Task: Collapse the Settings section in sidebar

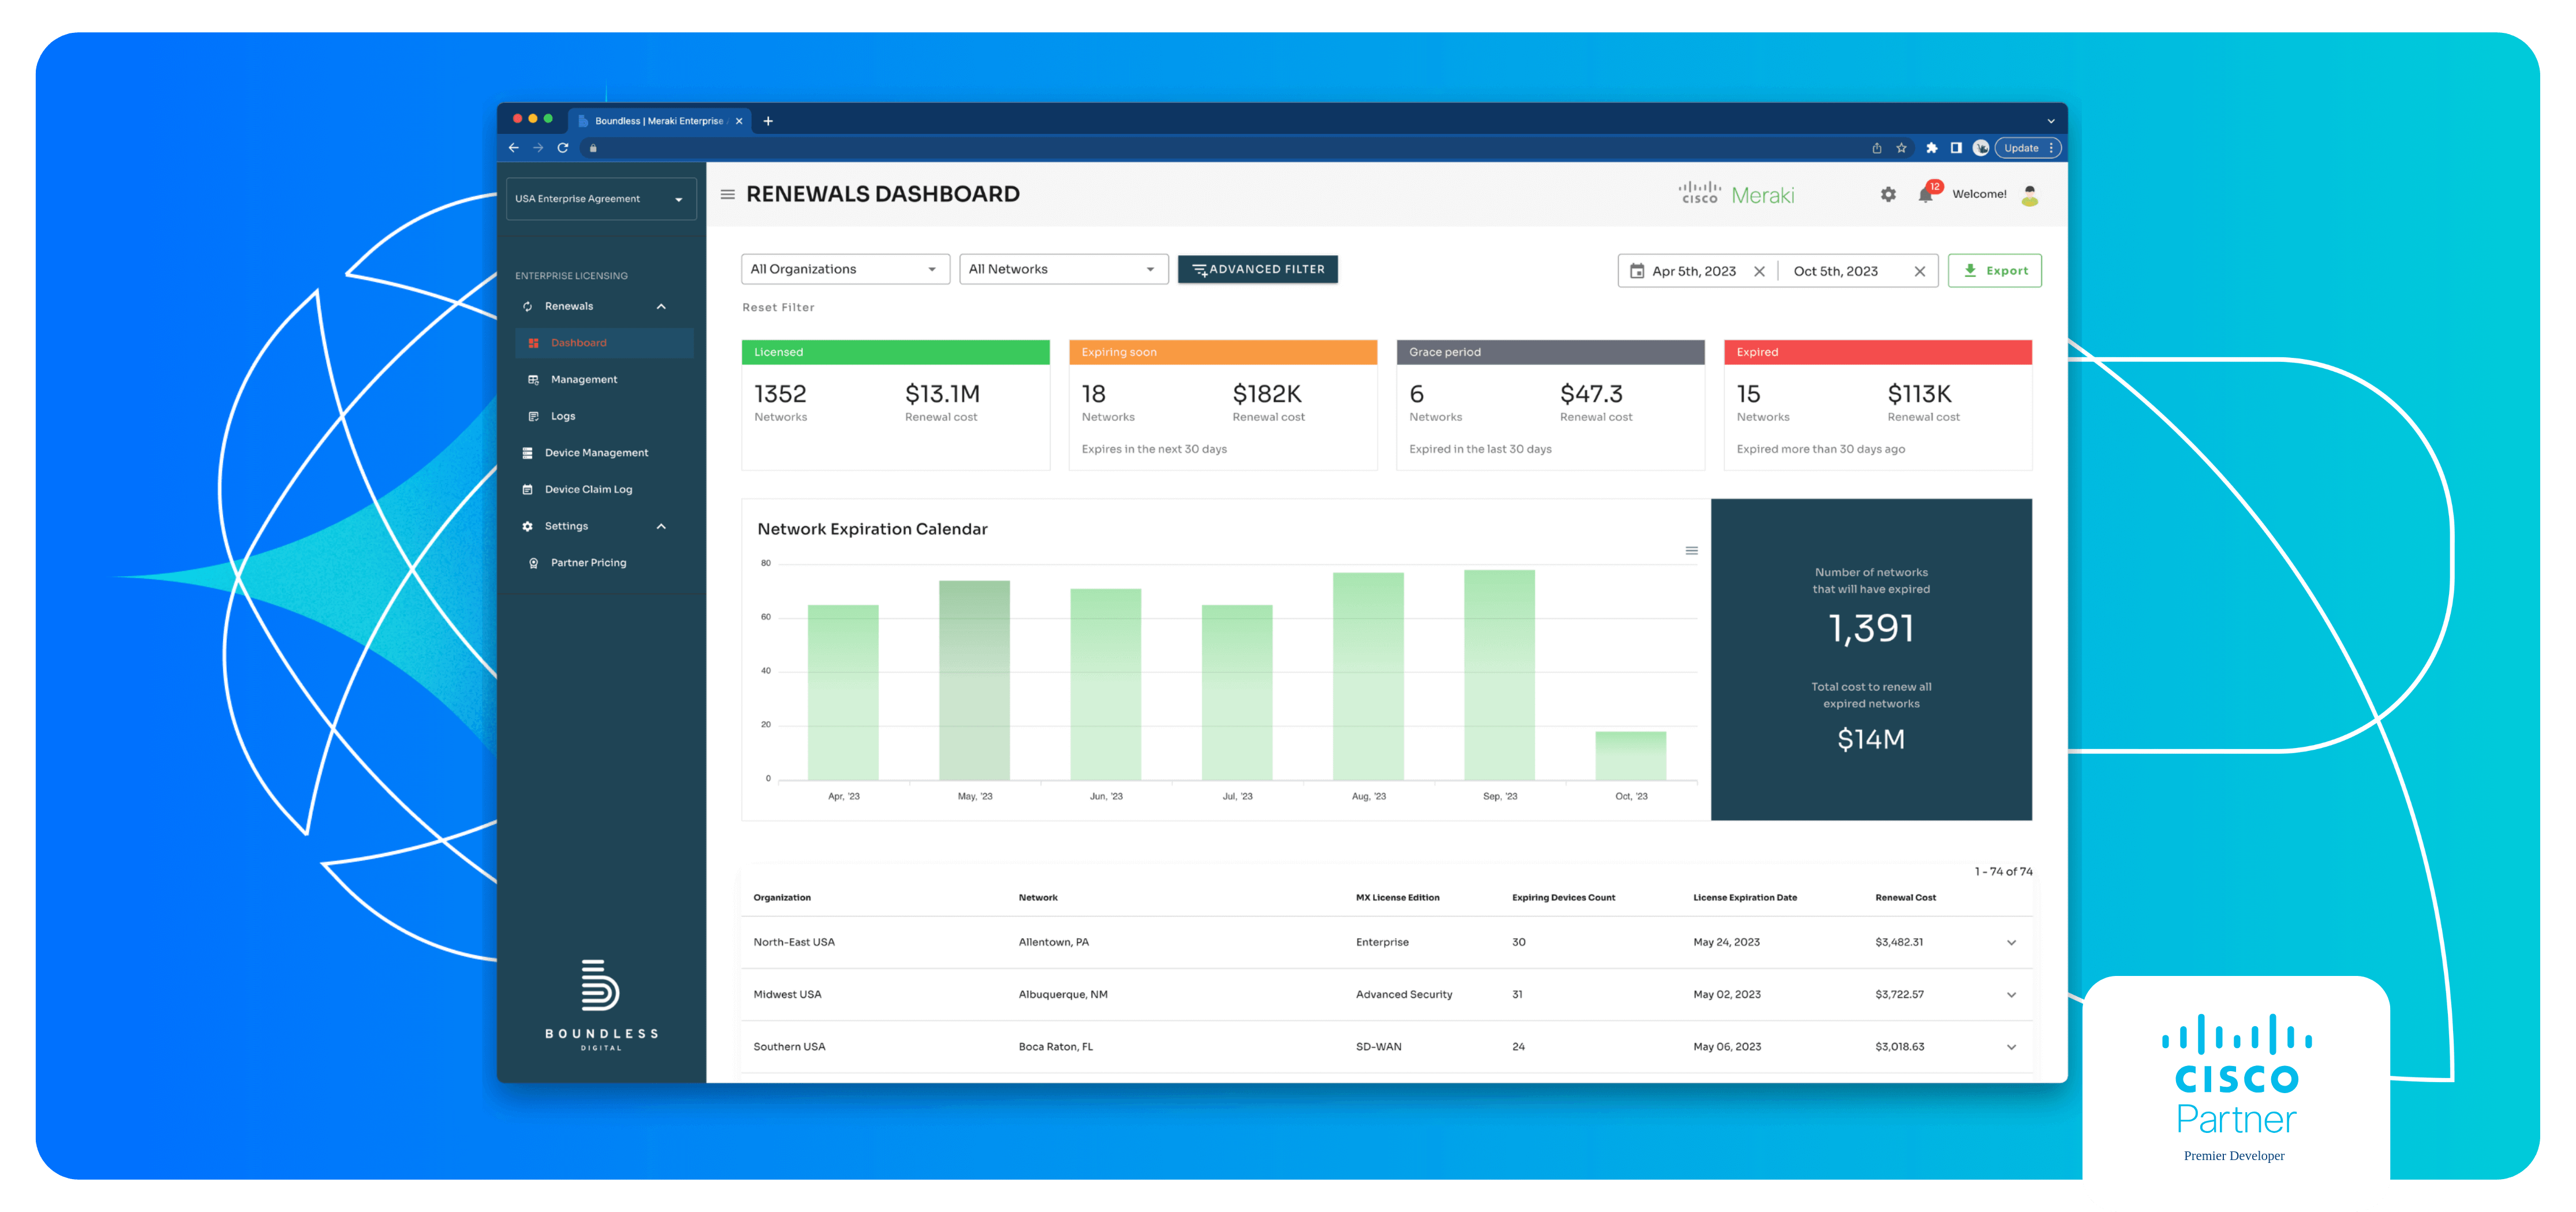Action: pos(660,526)
